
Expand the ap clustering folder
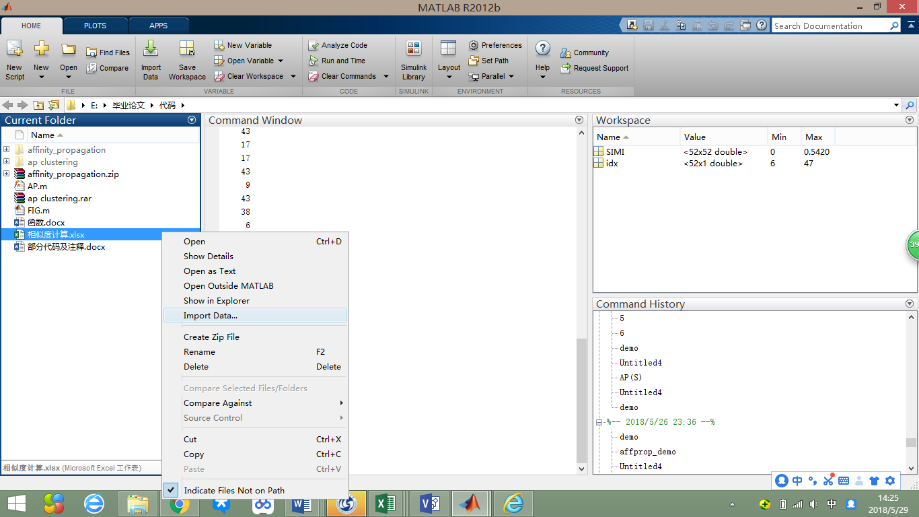(7, 162)
